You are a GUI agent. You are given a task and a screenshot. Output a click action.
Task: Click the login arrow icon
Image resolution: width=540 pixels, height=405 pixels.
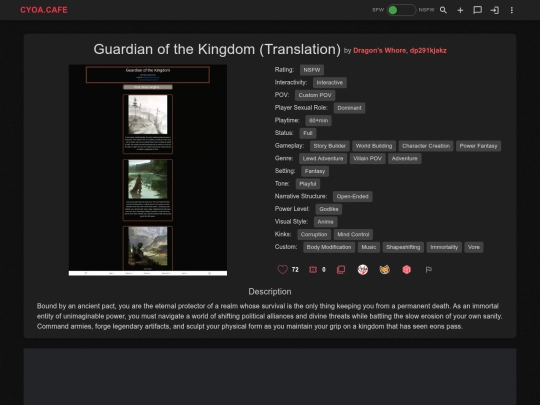pyautogui.click(x=495, y=10)
